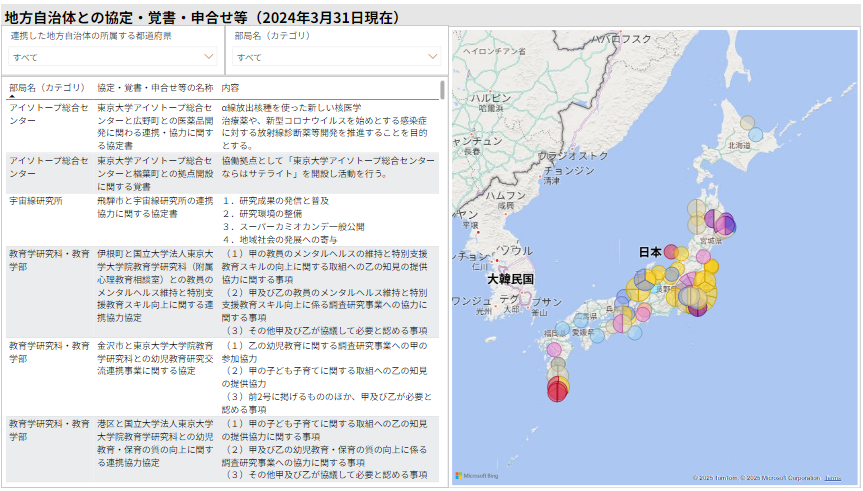Select the red bubble beside the 日本 label
Viewport: 863px width, 491px height.
671,252
